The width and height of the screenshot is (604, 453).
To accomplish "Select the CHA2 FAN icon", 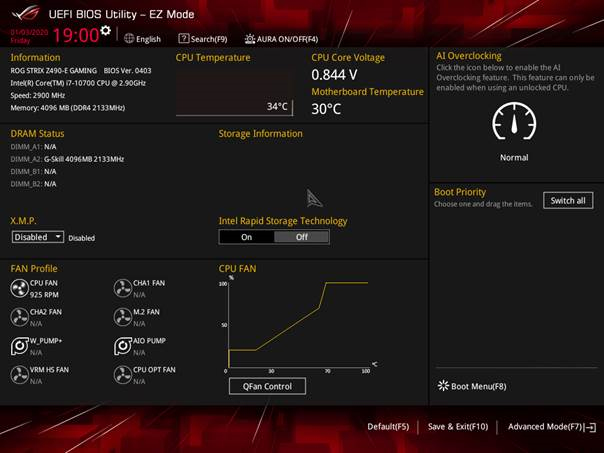I will coord(19,317).
